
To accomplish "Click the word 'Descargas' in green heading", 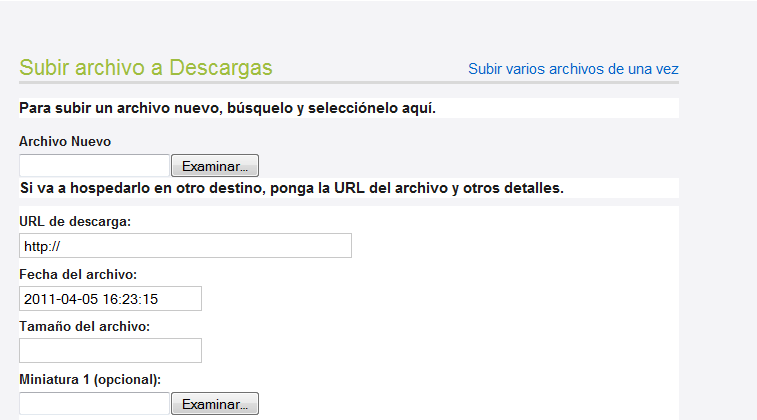I will (221, 69).
